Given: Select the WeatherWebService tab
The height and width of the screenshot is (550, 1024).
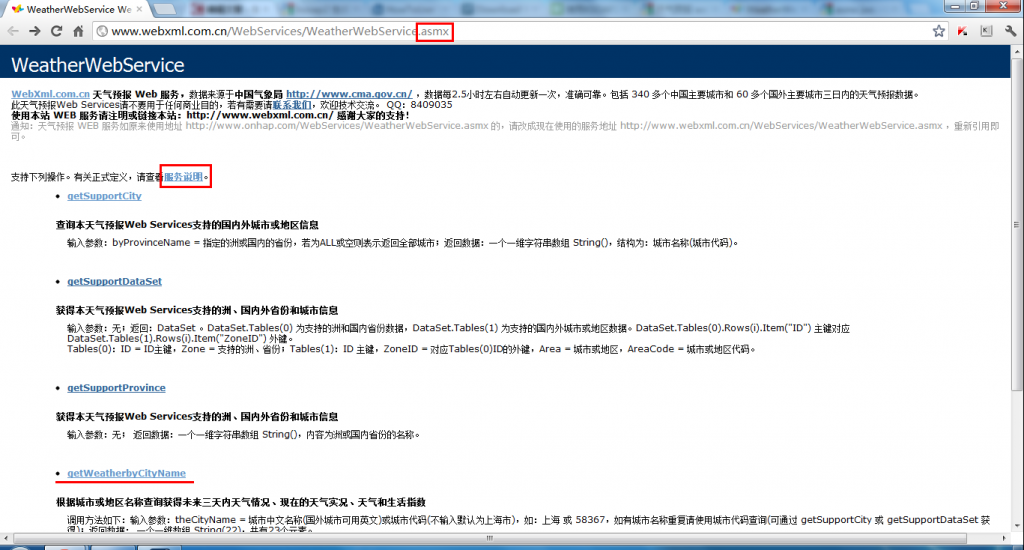Looking at the screenshot, I should coord(77,9).
